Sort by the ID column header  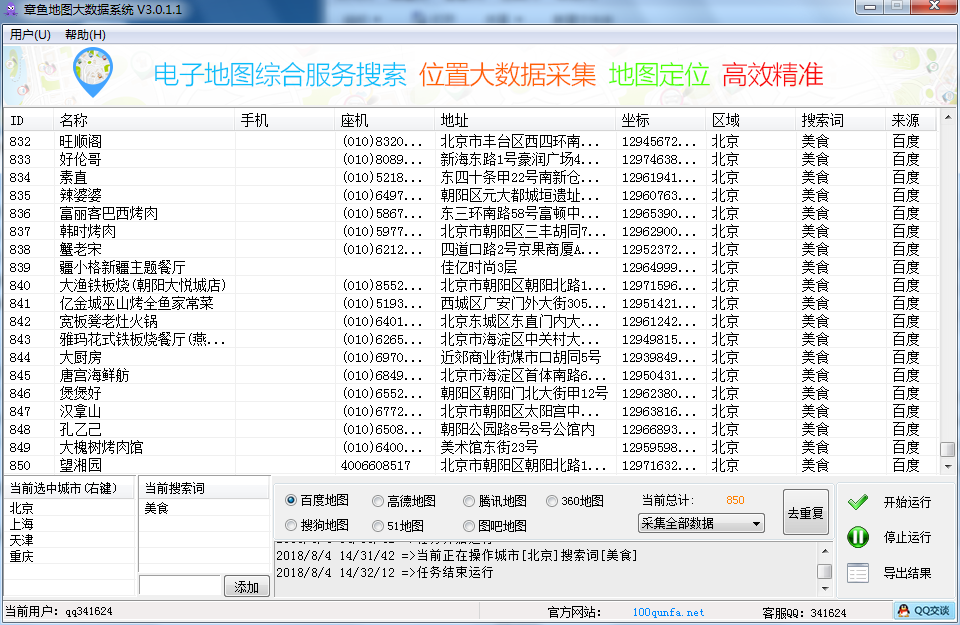29,121
